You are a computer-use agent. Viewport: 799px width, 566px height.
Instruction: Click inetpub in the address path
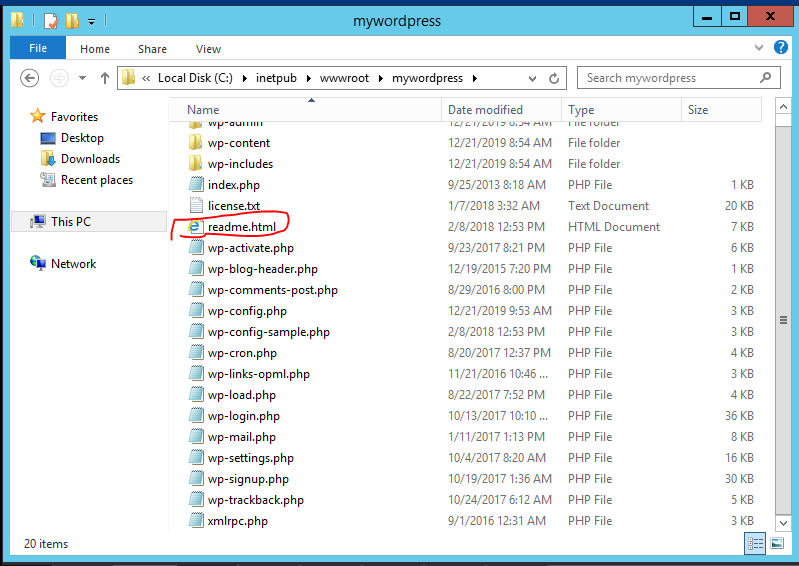276,78
